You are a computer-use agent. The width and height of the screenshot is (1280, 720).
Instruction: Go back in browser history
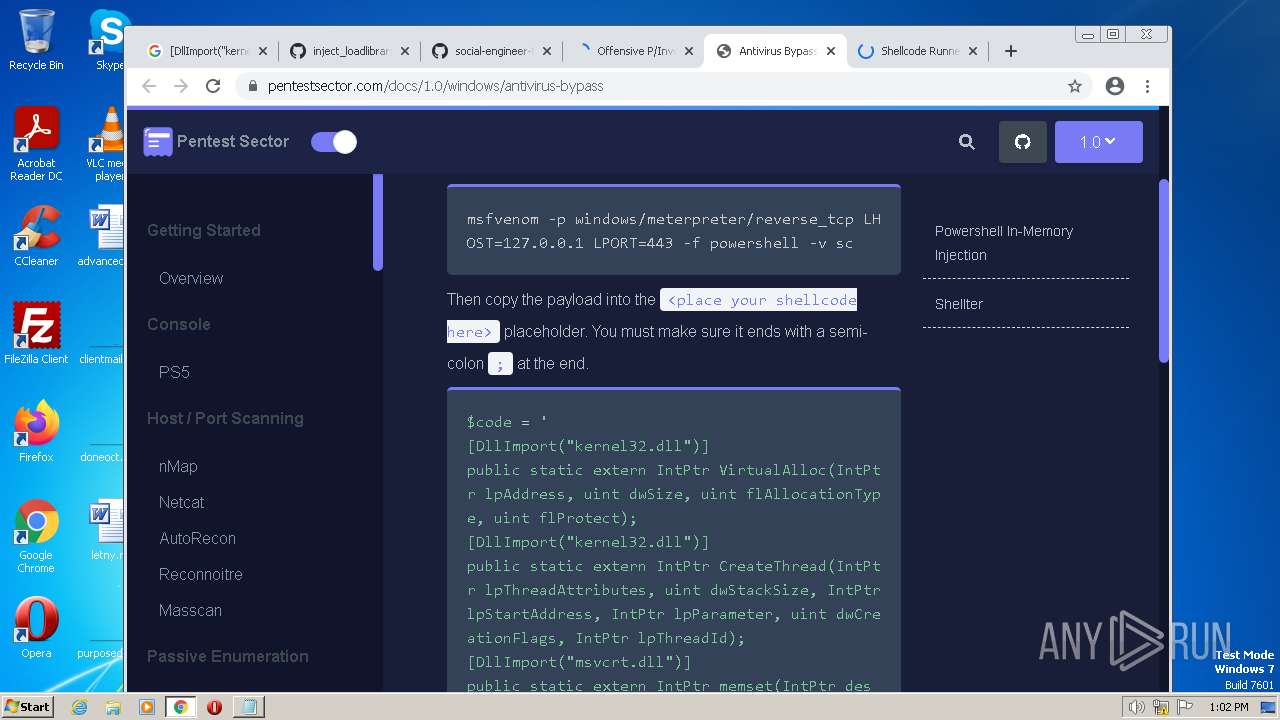click(x=149, y=86)
